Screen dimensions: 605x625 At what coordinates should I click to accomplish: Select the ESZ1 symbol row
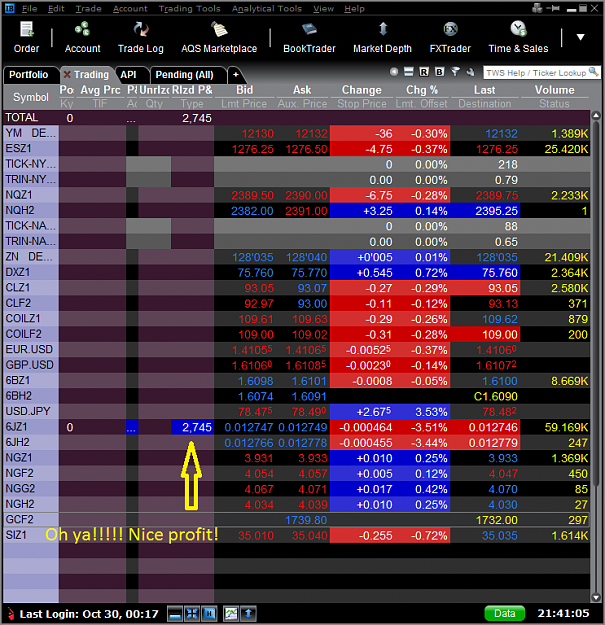click(297, 149)
